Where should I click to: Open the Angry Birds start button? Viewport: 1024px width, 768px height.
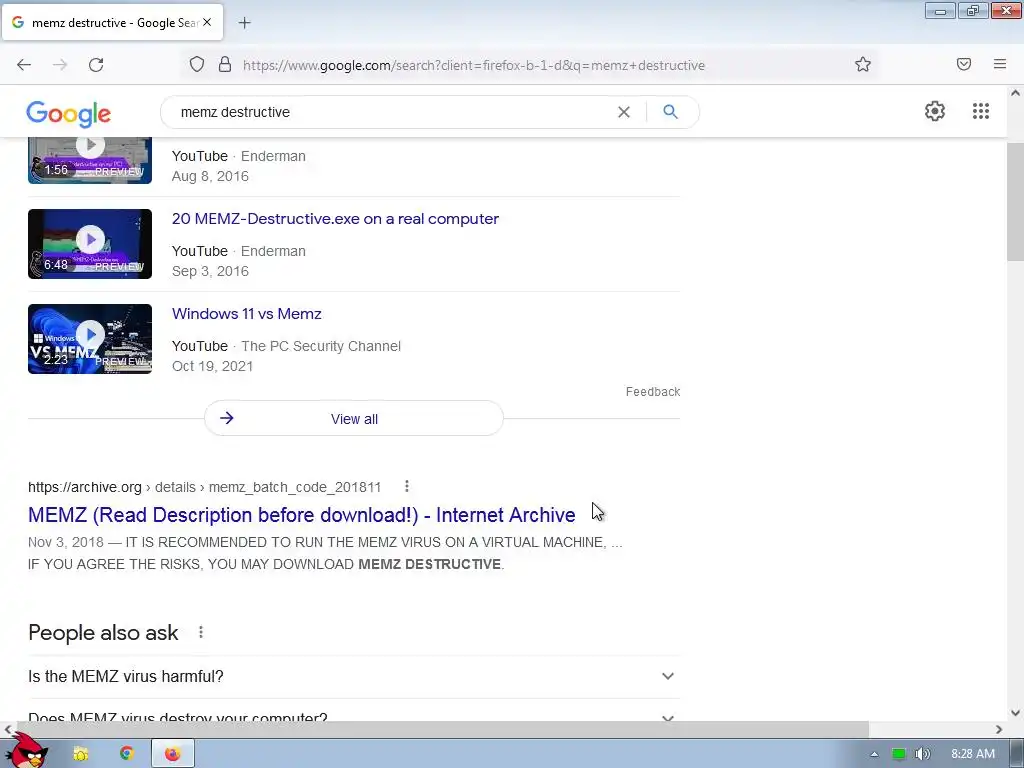(26, 751)
